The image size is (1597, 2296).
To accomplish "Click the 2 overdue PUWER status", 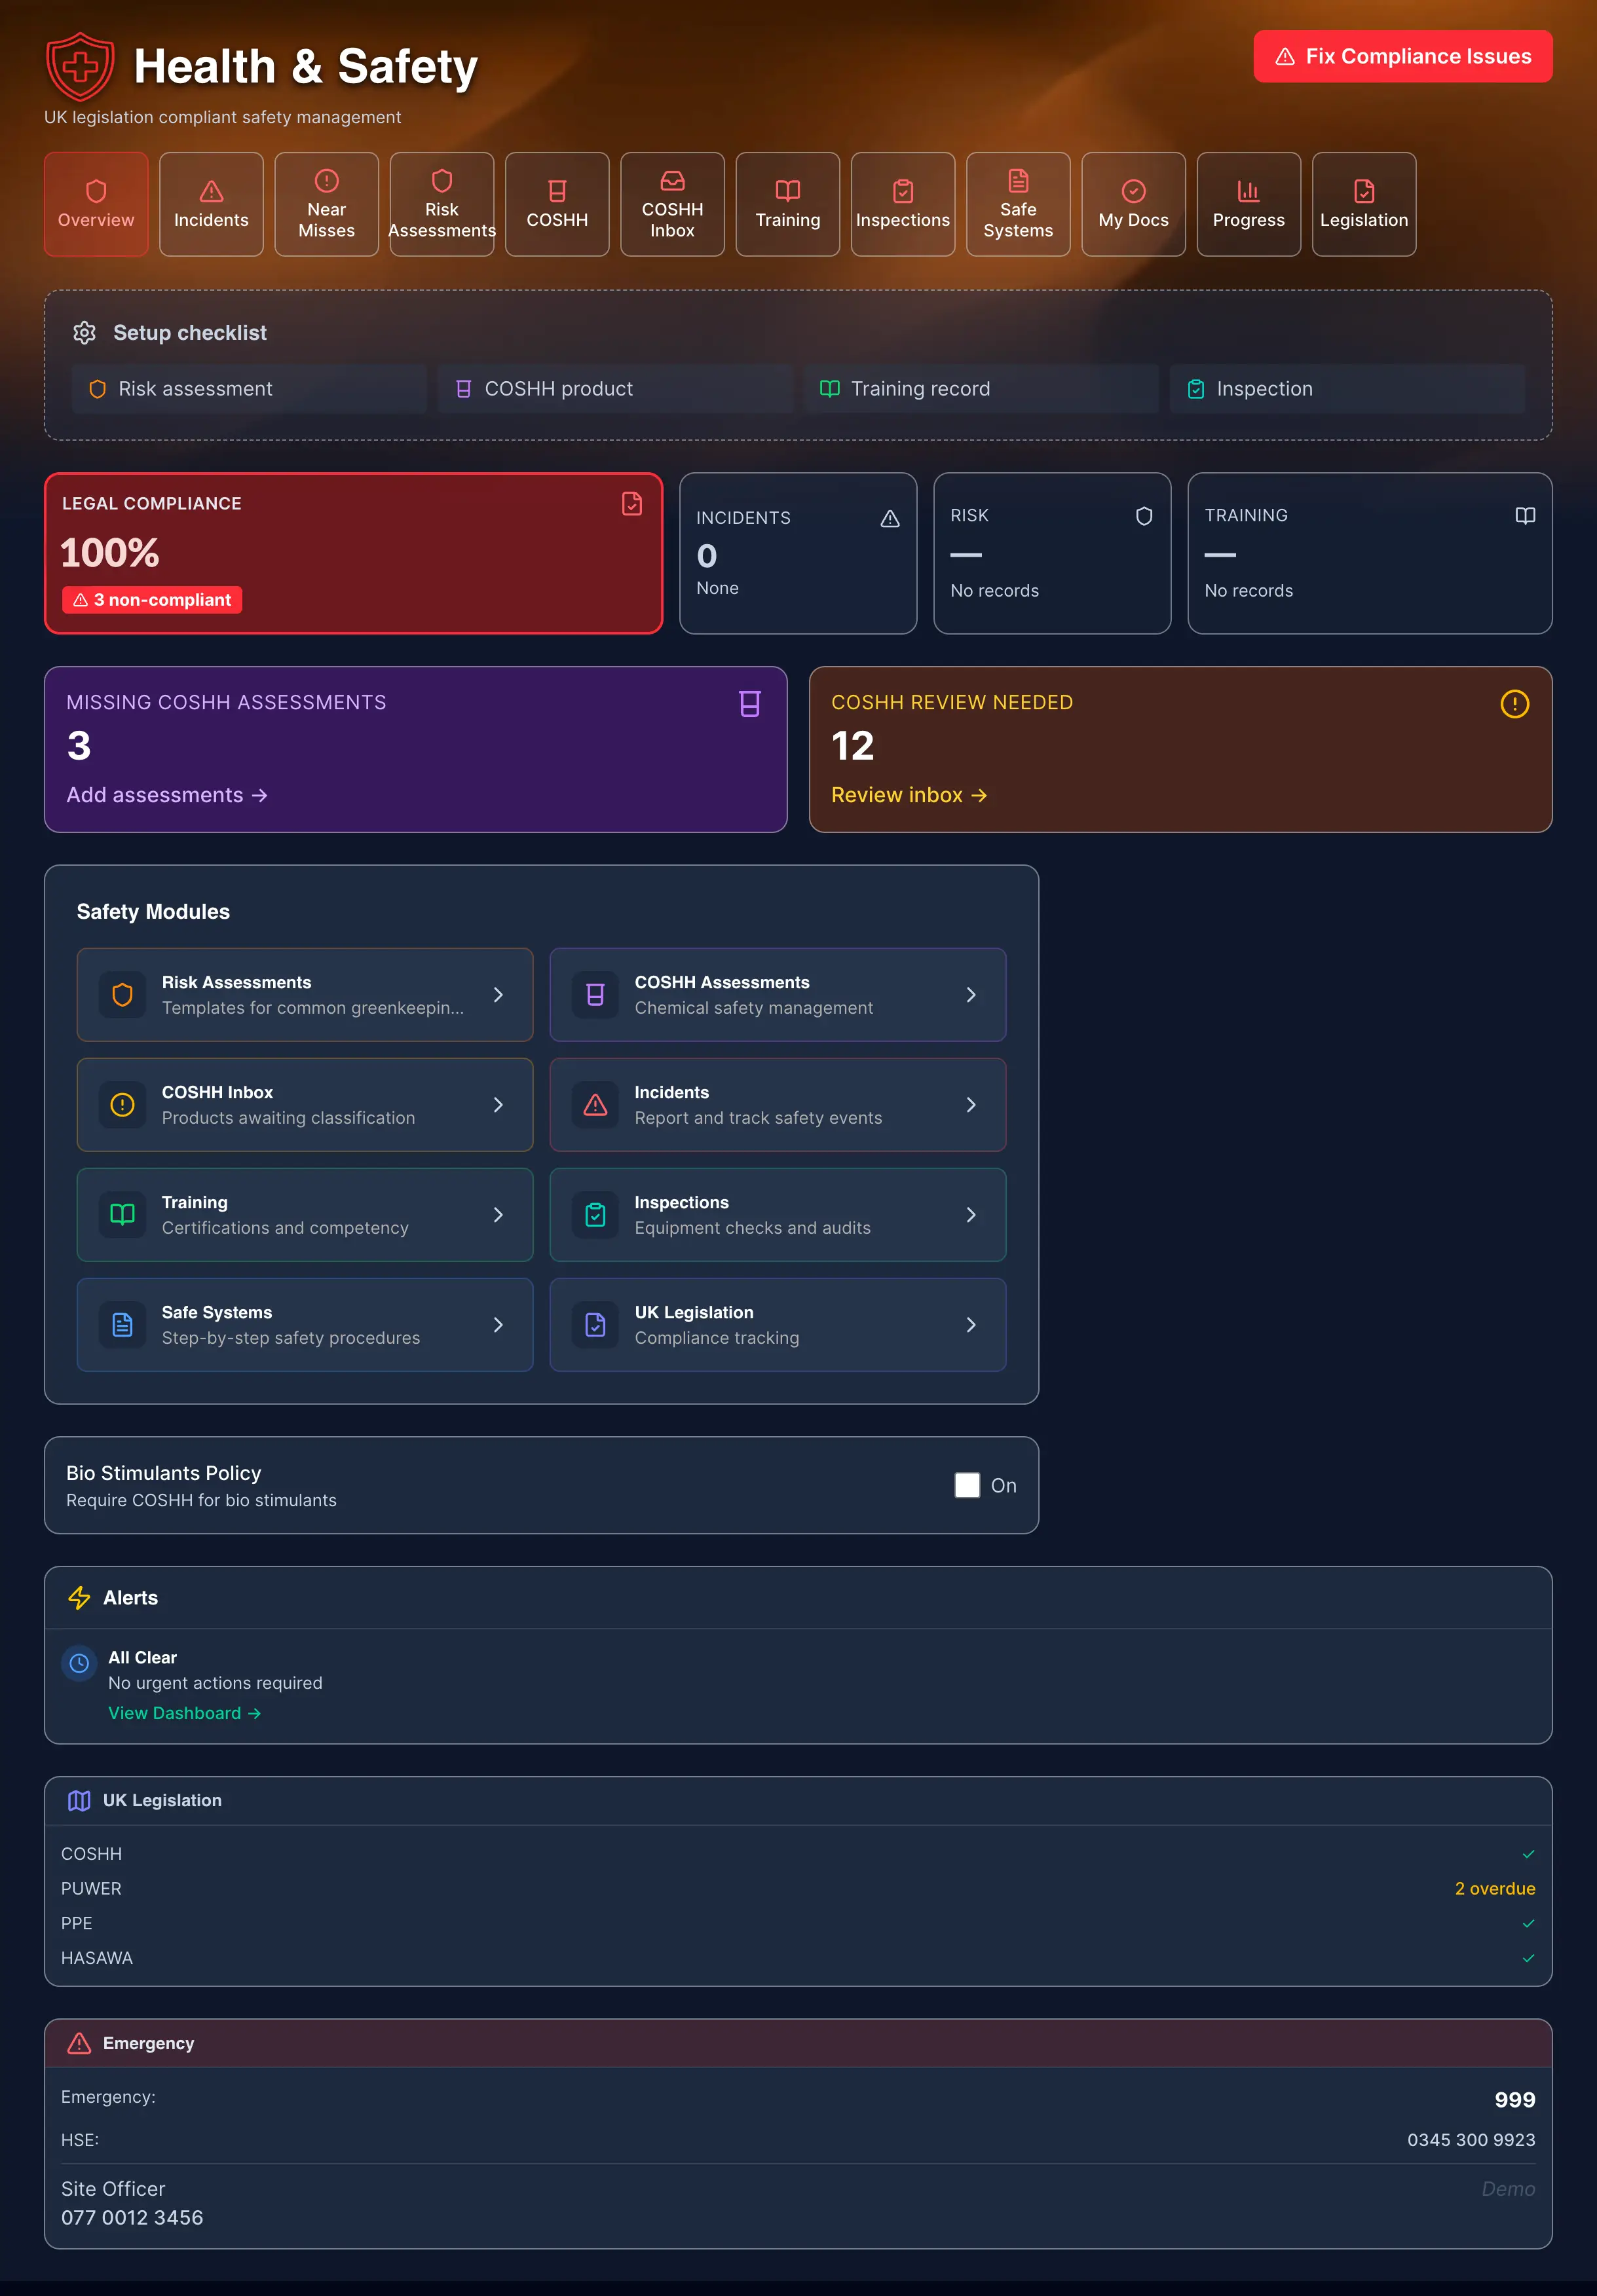I will (1494, 1888).
